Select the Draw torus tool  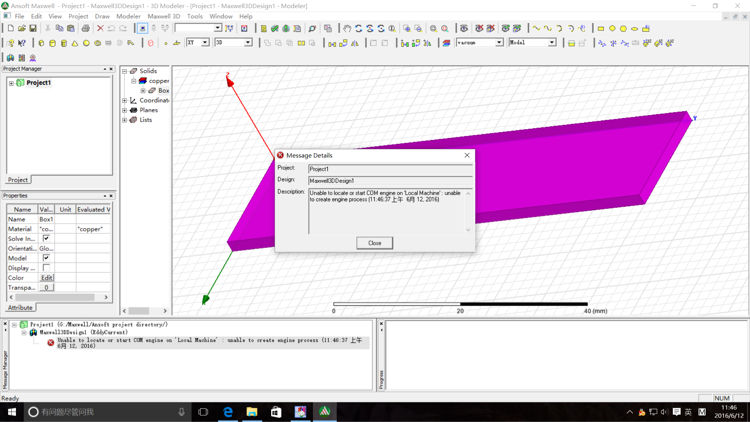pyautogui.click(x=98, y=43)
